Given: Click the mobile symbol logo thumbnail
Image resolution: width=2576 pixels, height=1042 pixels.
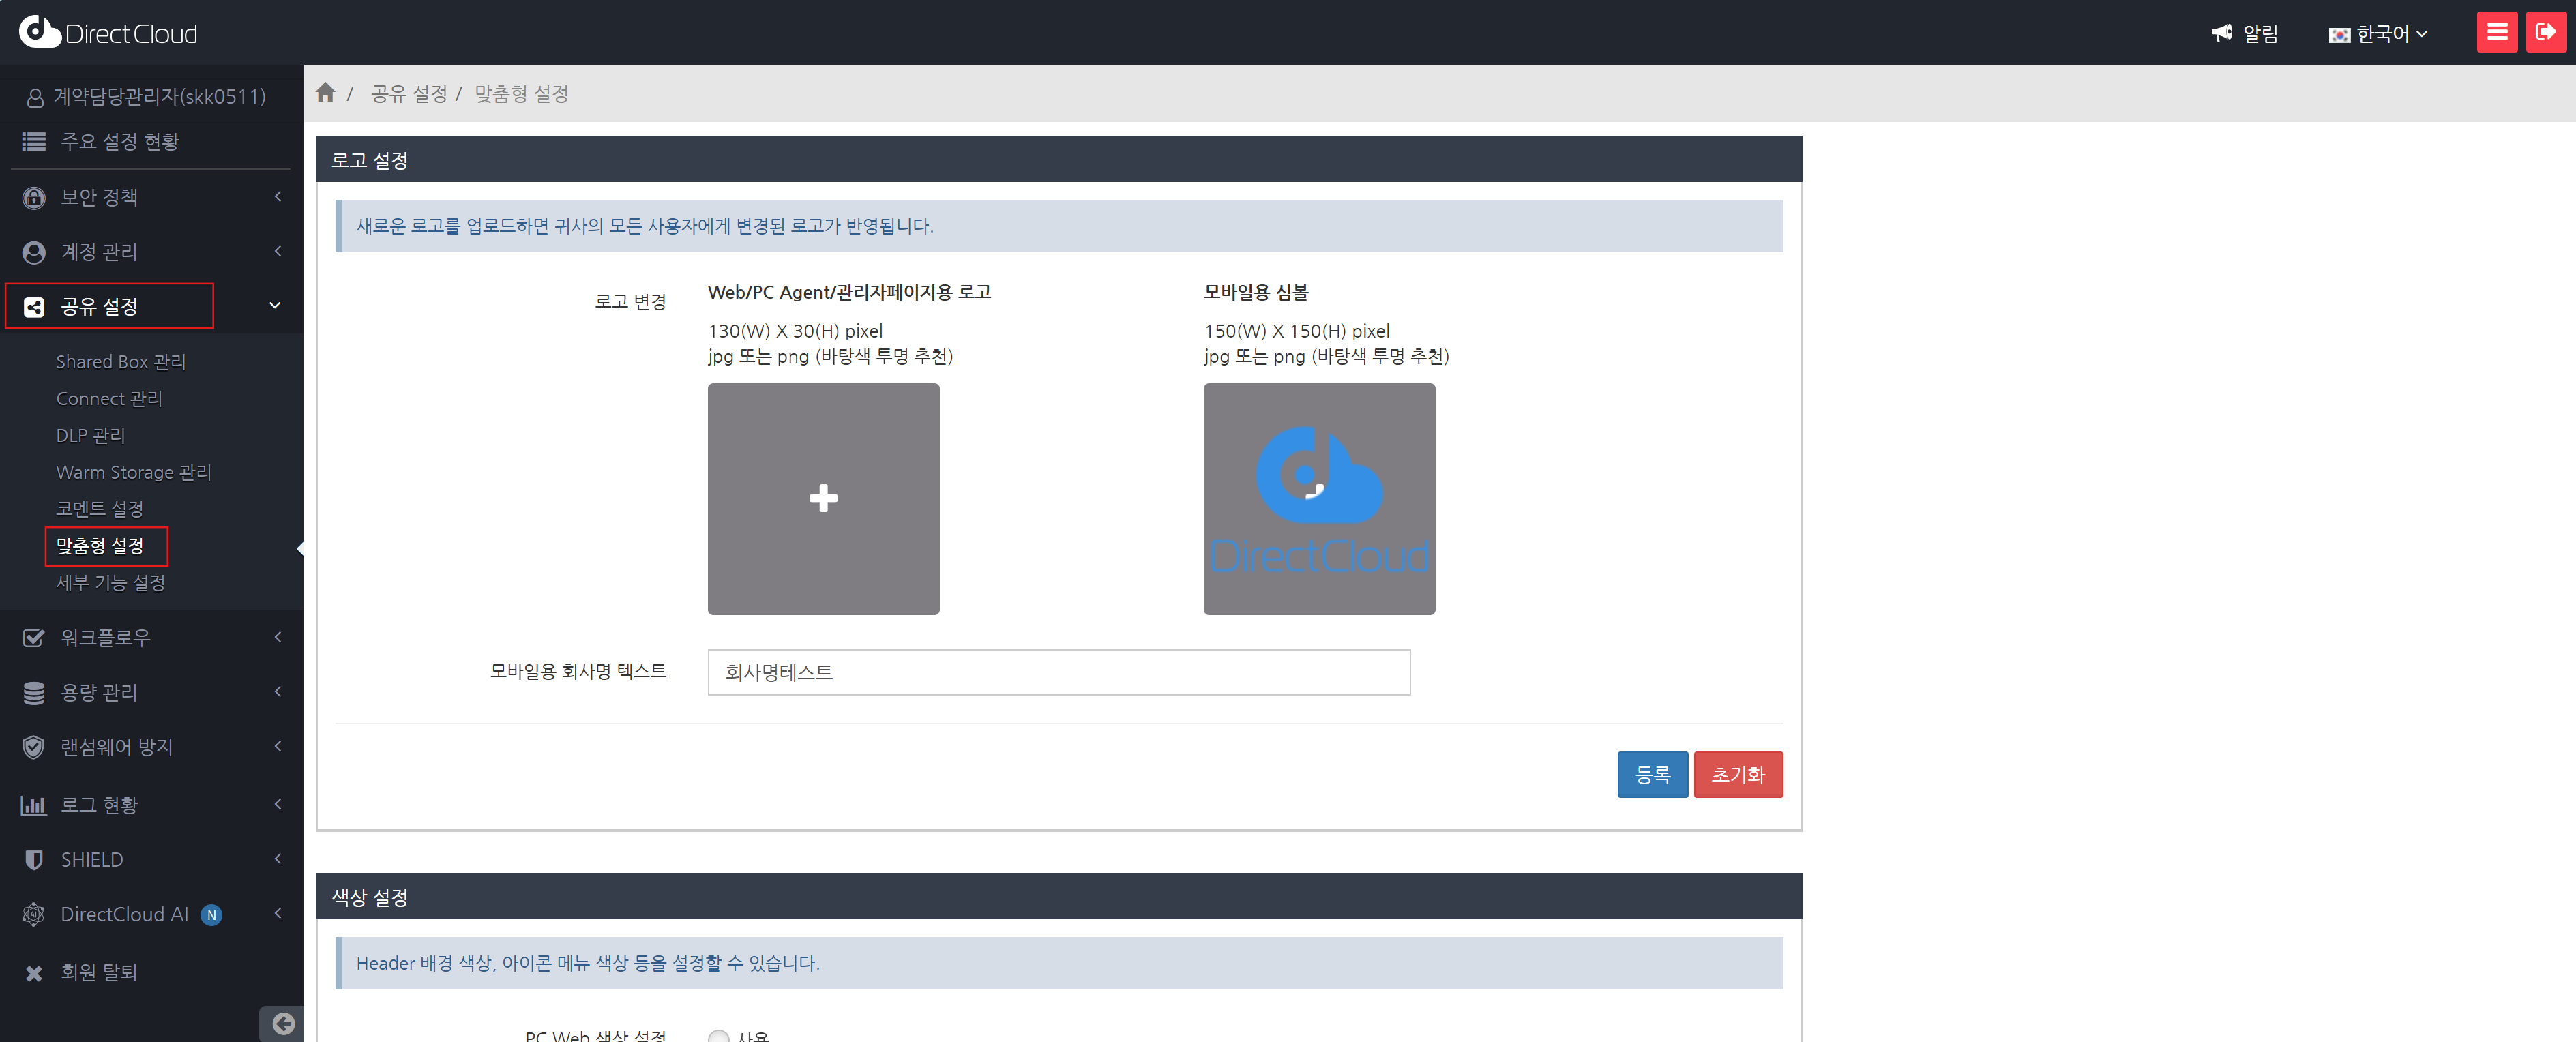Looking at the screenshot, I should coord(1318,498).
